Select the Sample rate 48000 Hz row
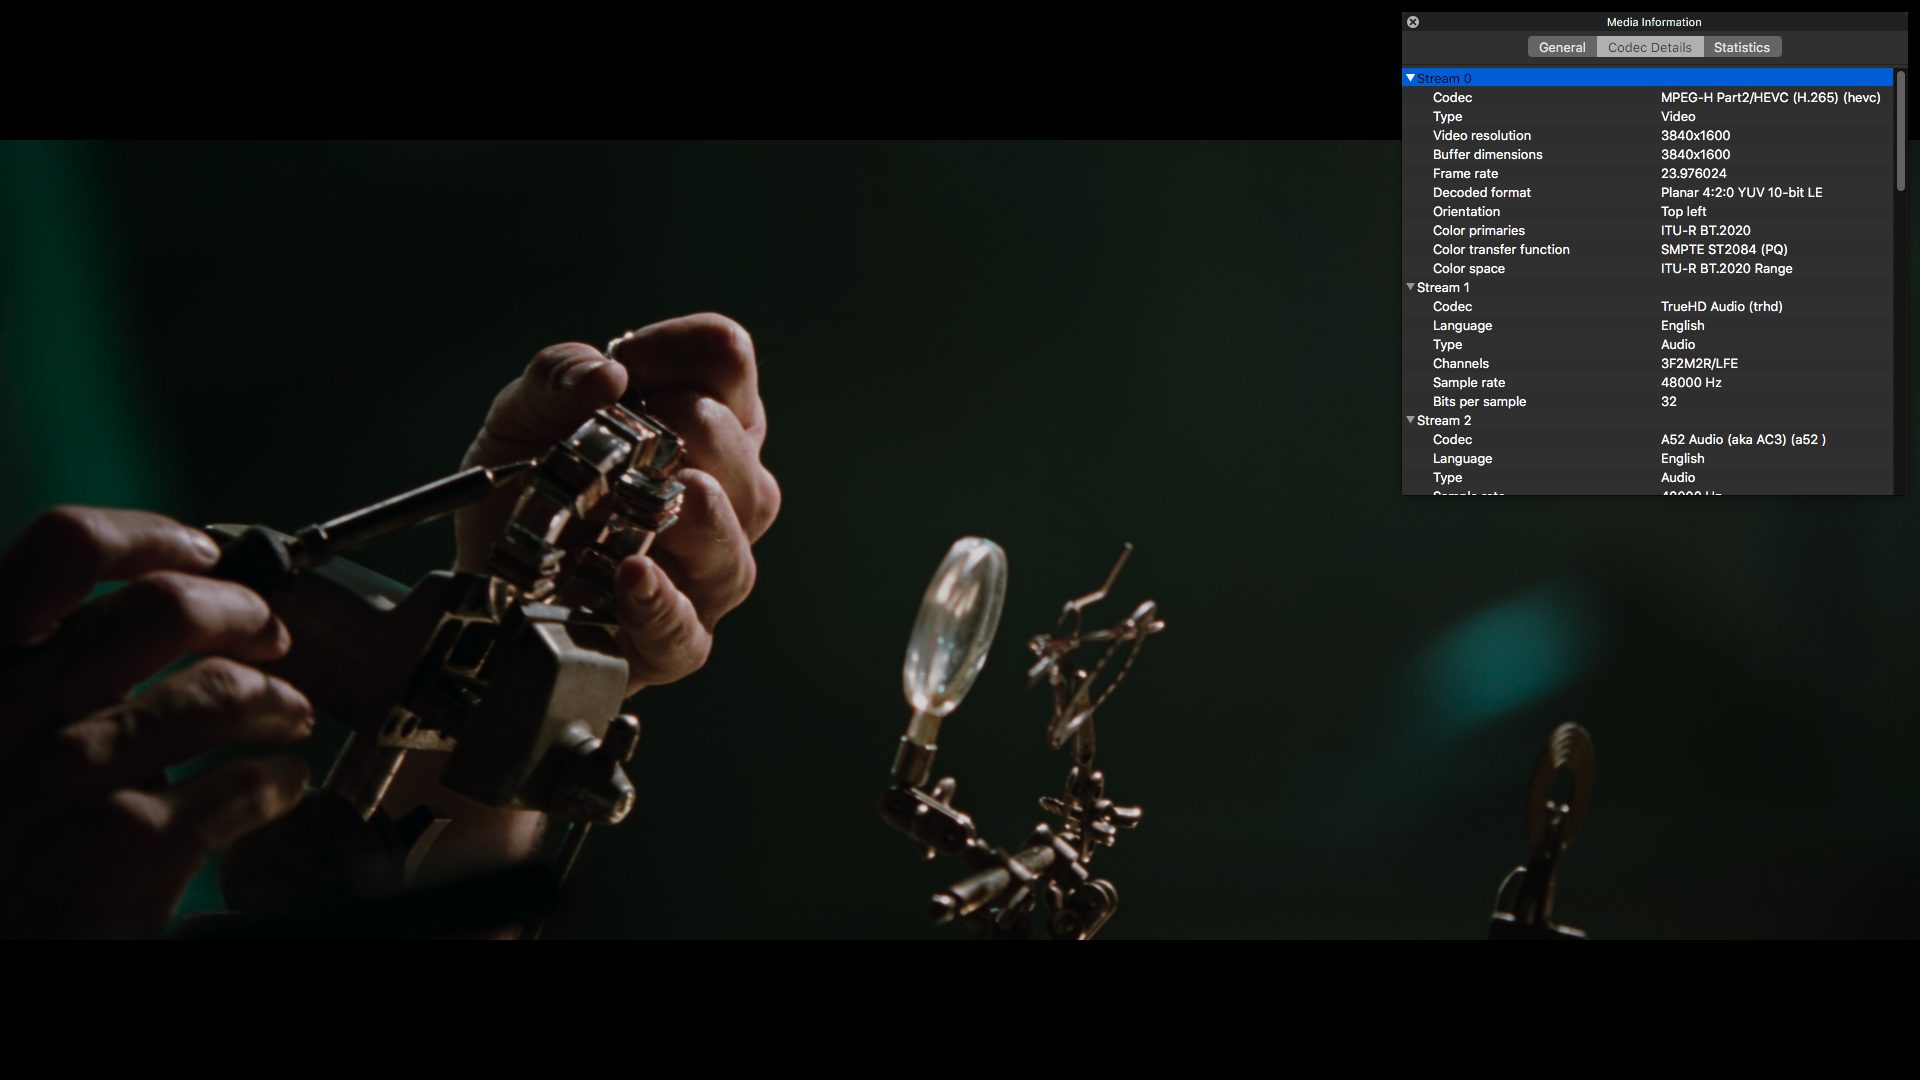Viewport: 1920px width, 1080px height. [1468, 382]
